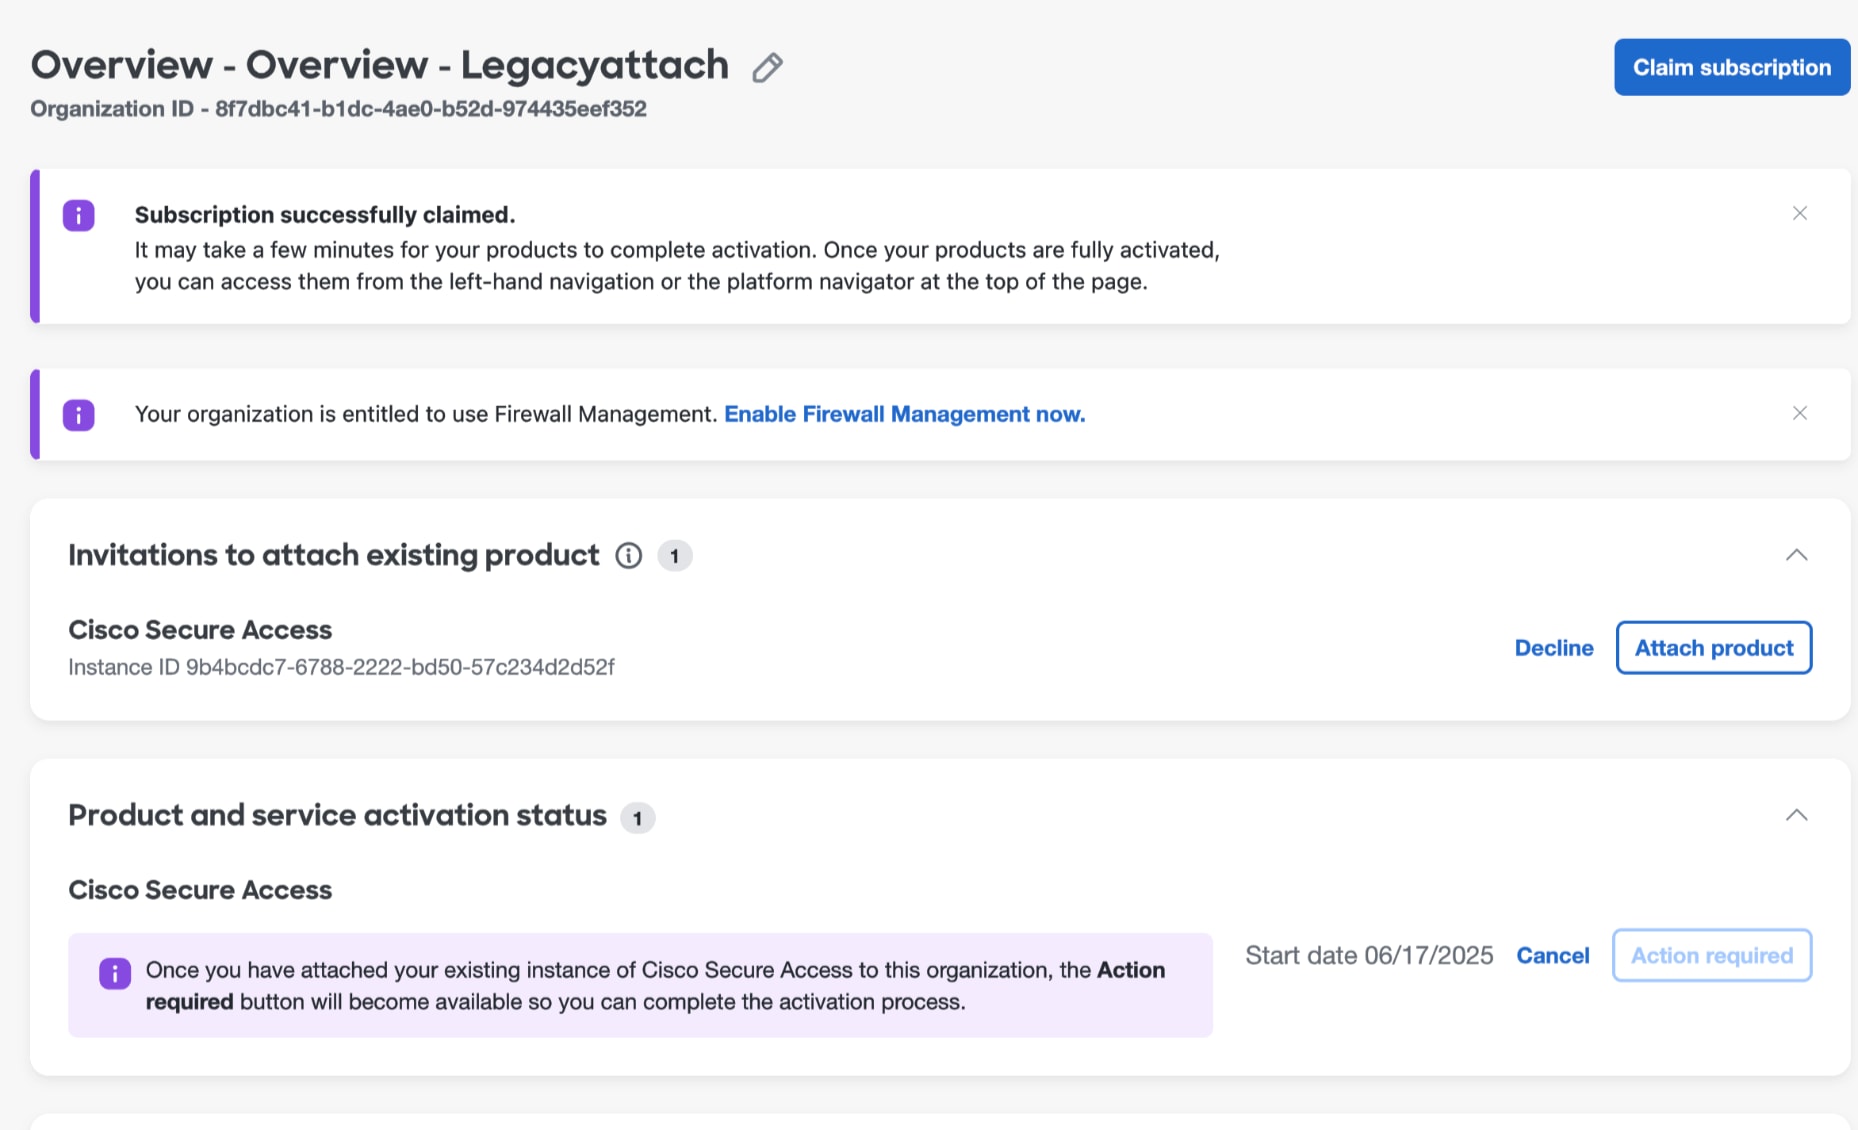Viewport: 1858px width, 1130px height.
Task: Cancel the Cisco Secure Access activation
Action: coord(1553,955)
